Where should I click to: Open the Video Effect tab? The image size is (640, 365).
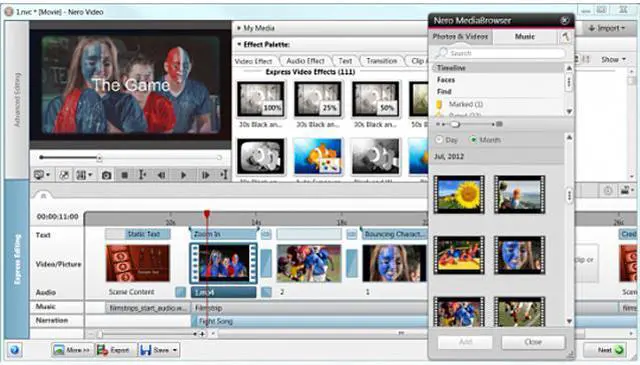[x=253, y=61]
